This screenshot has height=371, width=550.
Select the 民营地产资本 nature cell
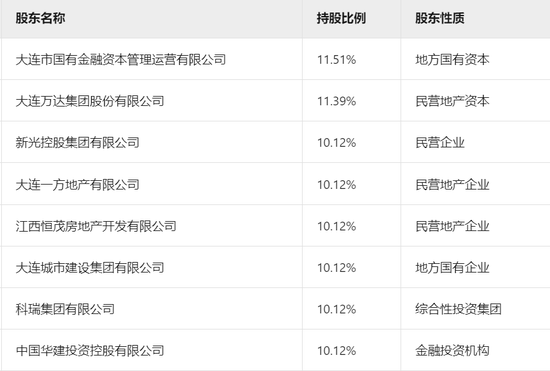pos(452,101)
